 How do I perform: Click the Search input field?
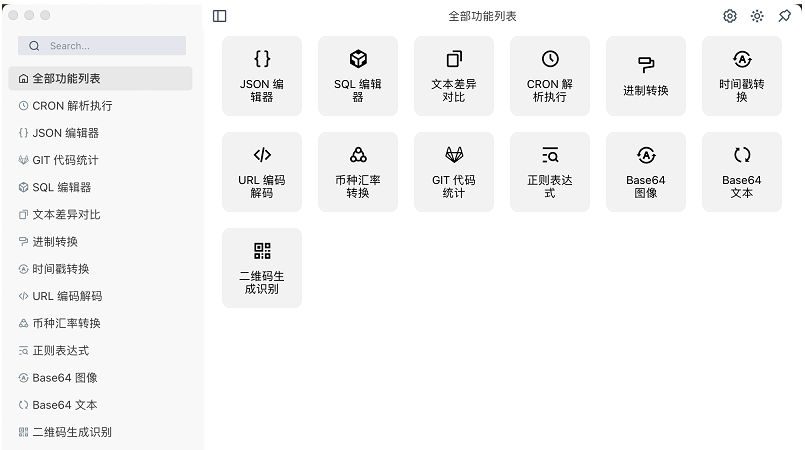point(110,46)
